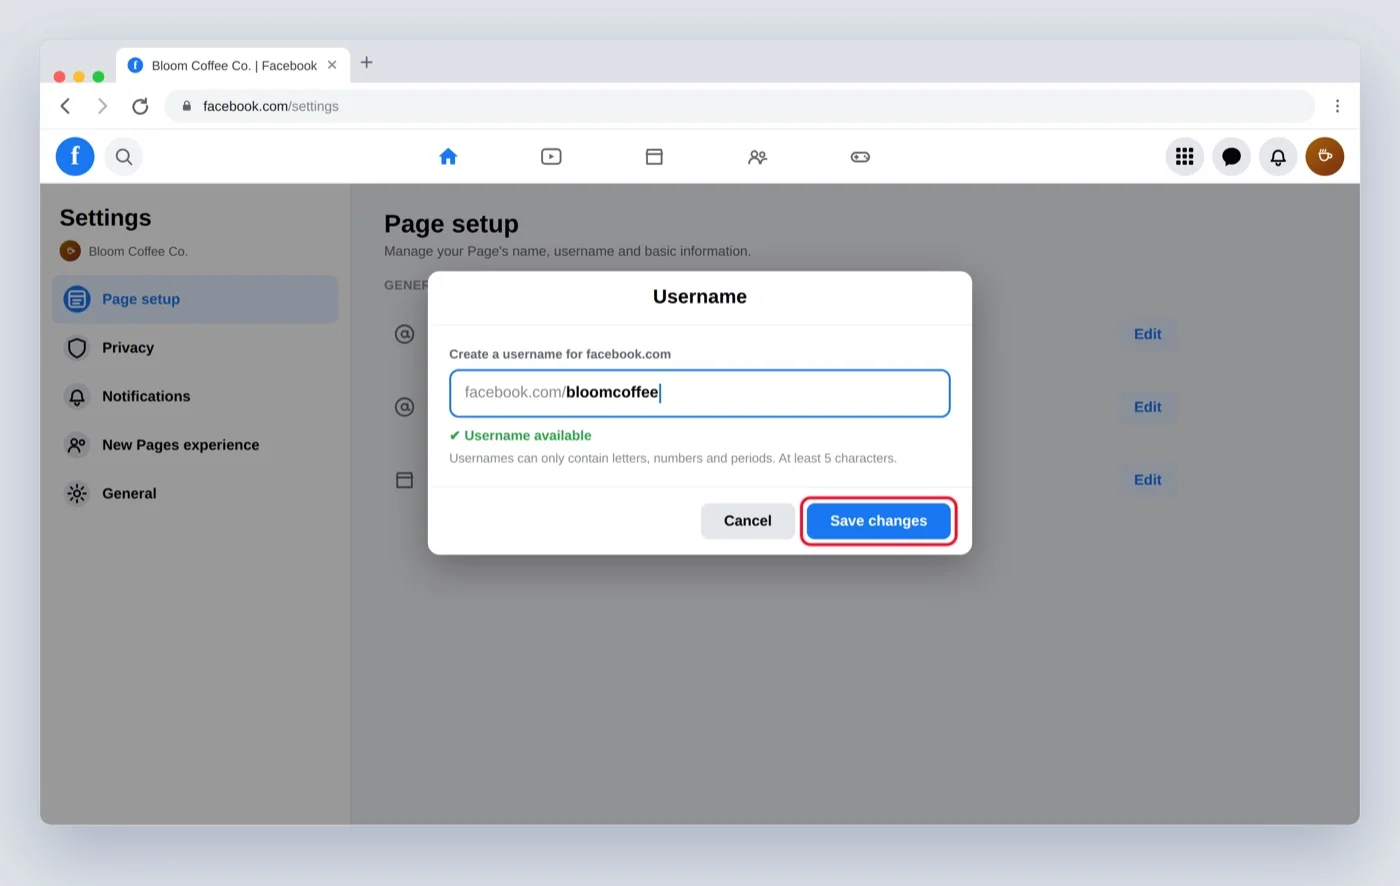Click the lock icon in address bar

coord(186,106)
